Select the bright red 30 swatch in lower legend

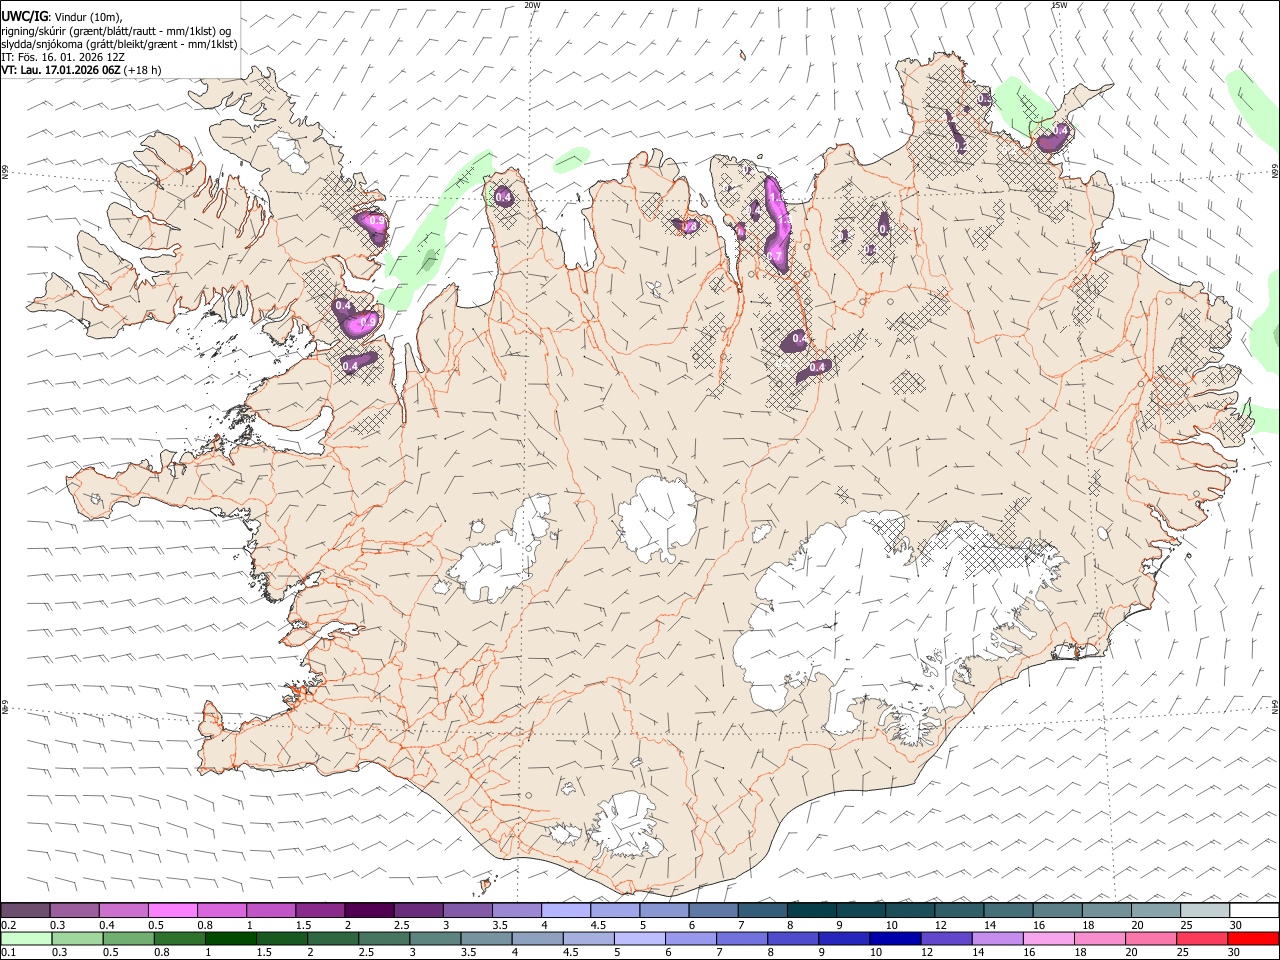[1254, 938]
